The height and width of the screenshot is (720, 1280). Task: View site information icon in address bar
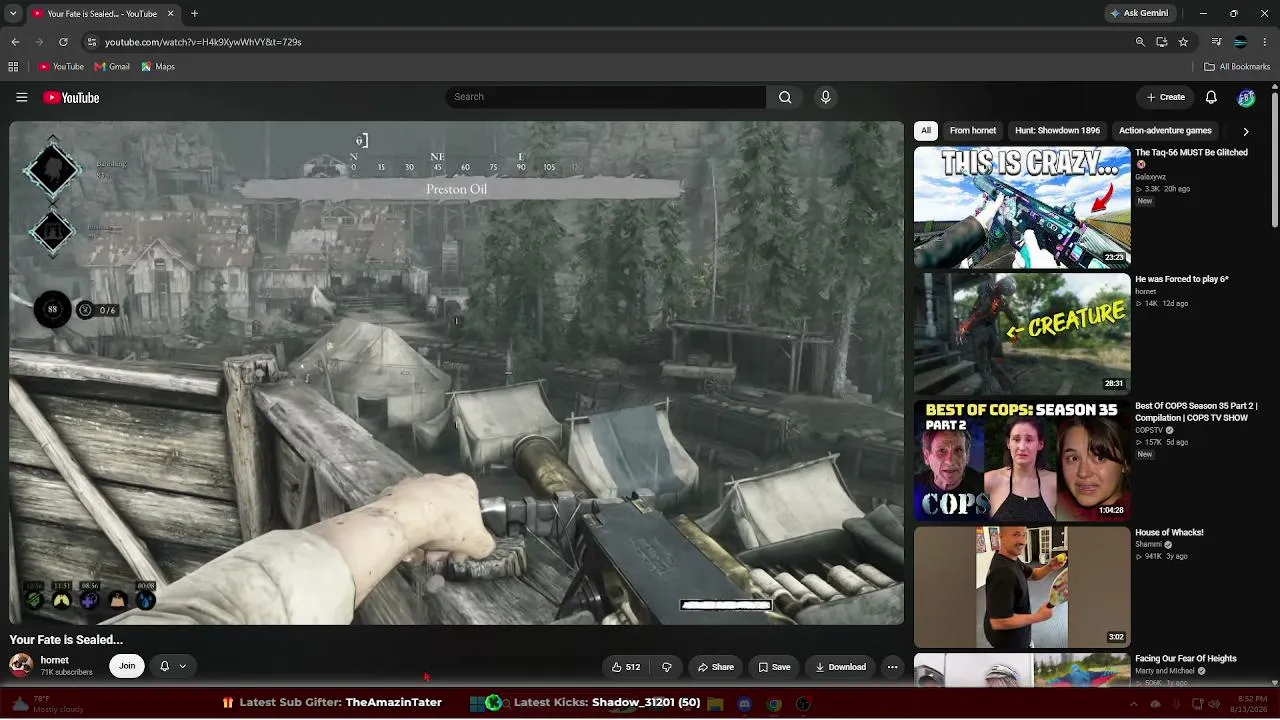tap(91, 42)
